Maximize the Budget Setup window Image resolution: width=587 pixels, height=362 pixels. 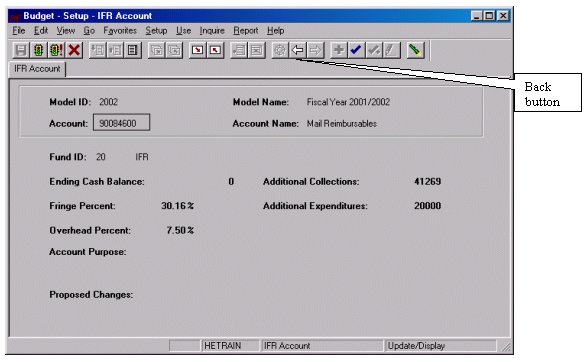(x=489, y=16)
